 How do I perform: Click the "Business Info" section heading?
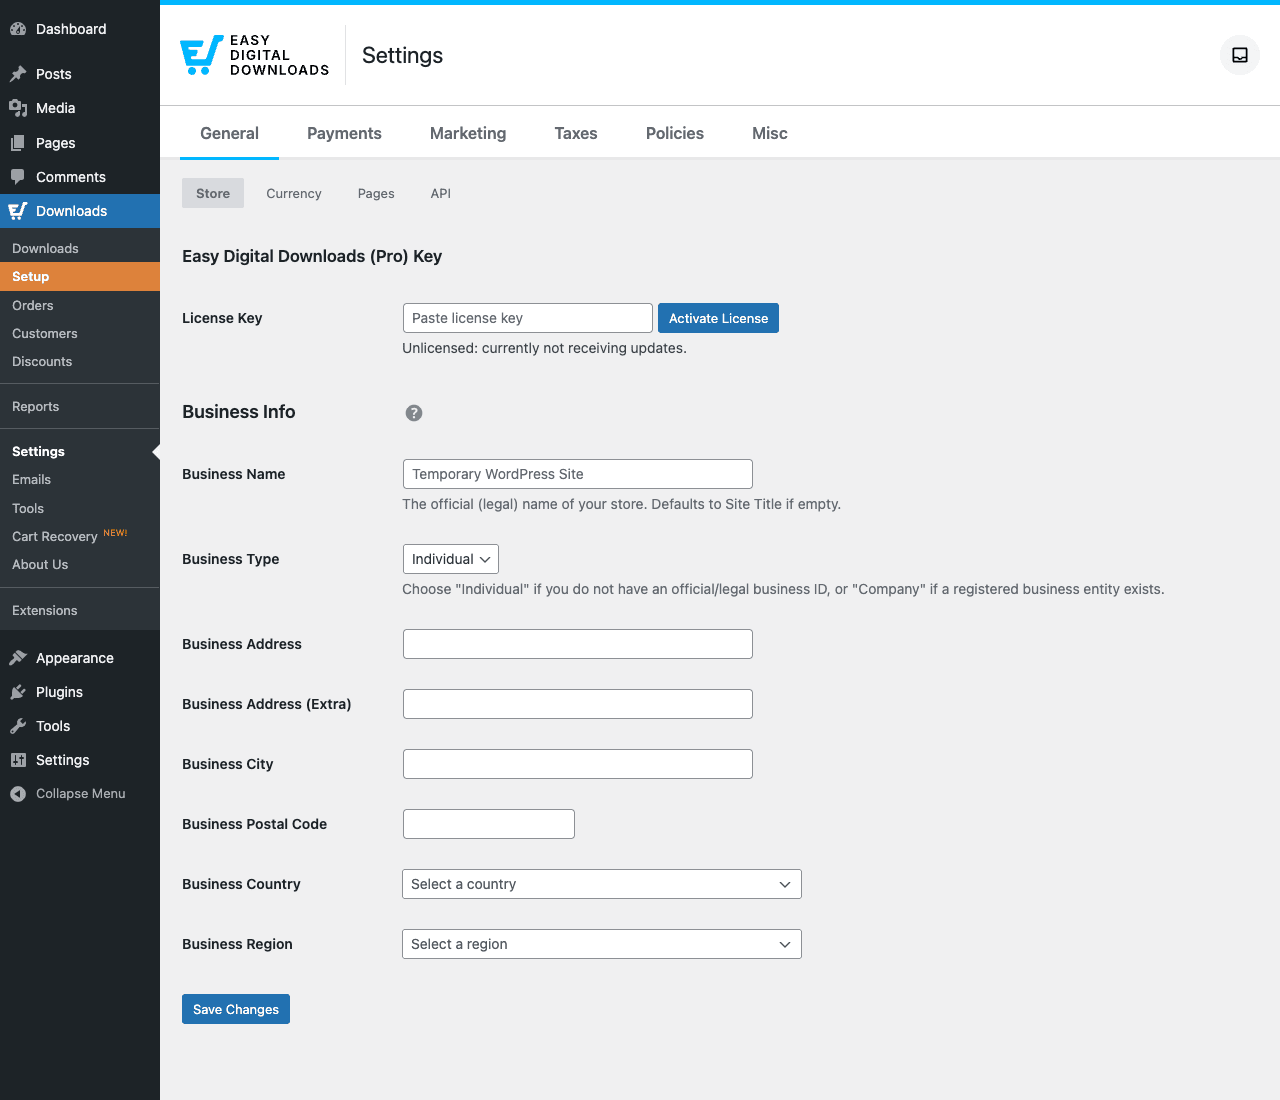click(238, 412)
